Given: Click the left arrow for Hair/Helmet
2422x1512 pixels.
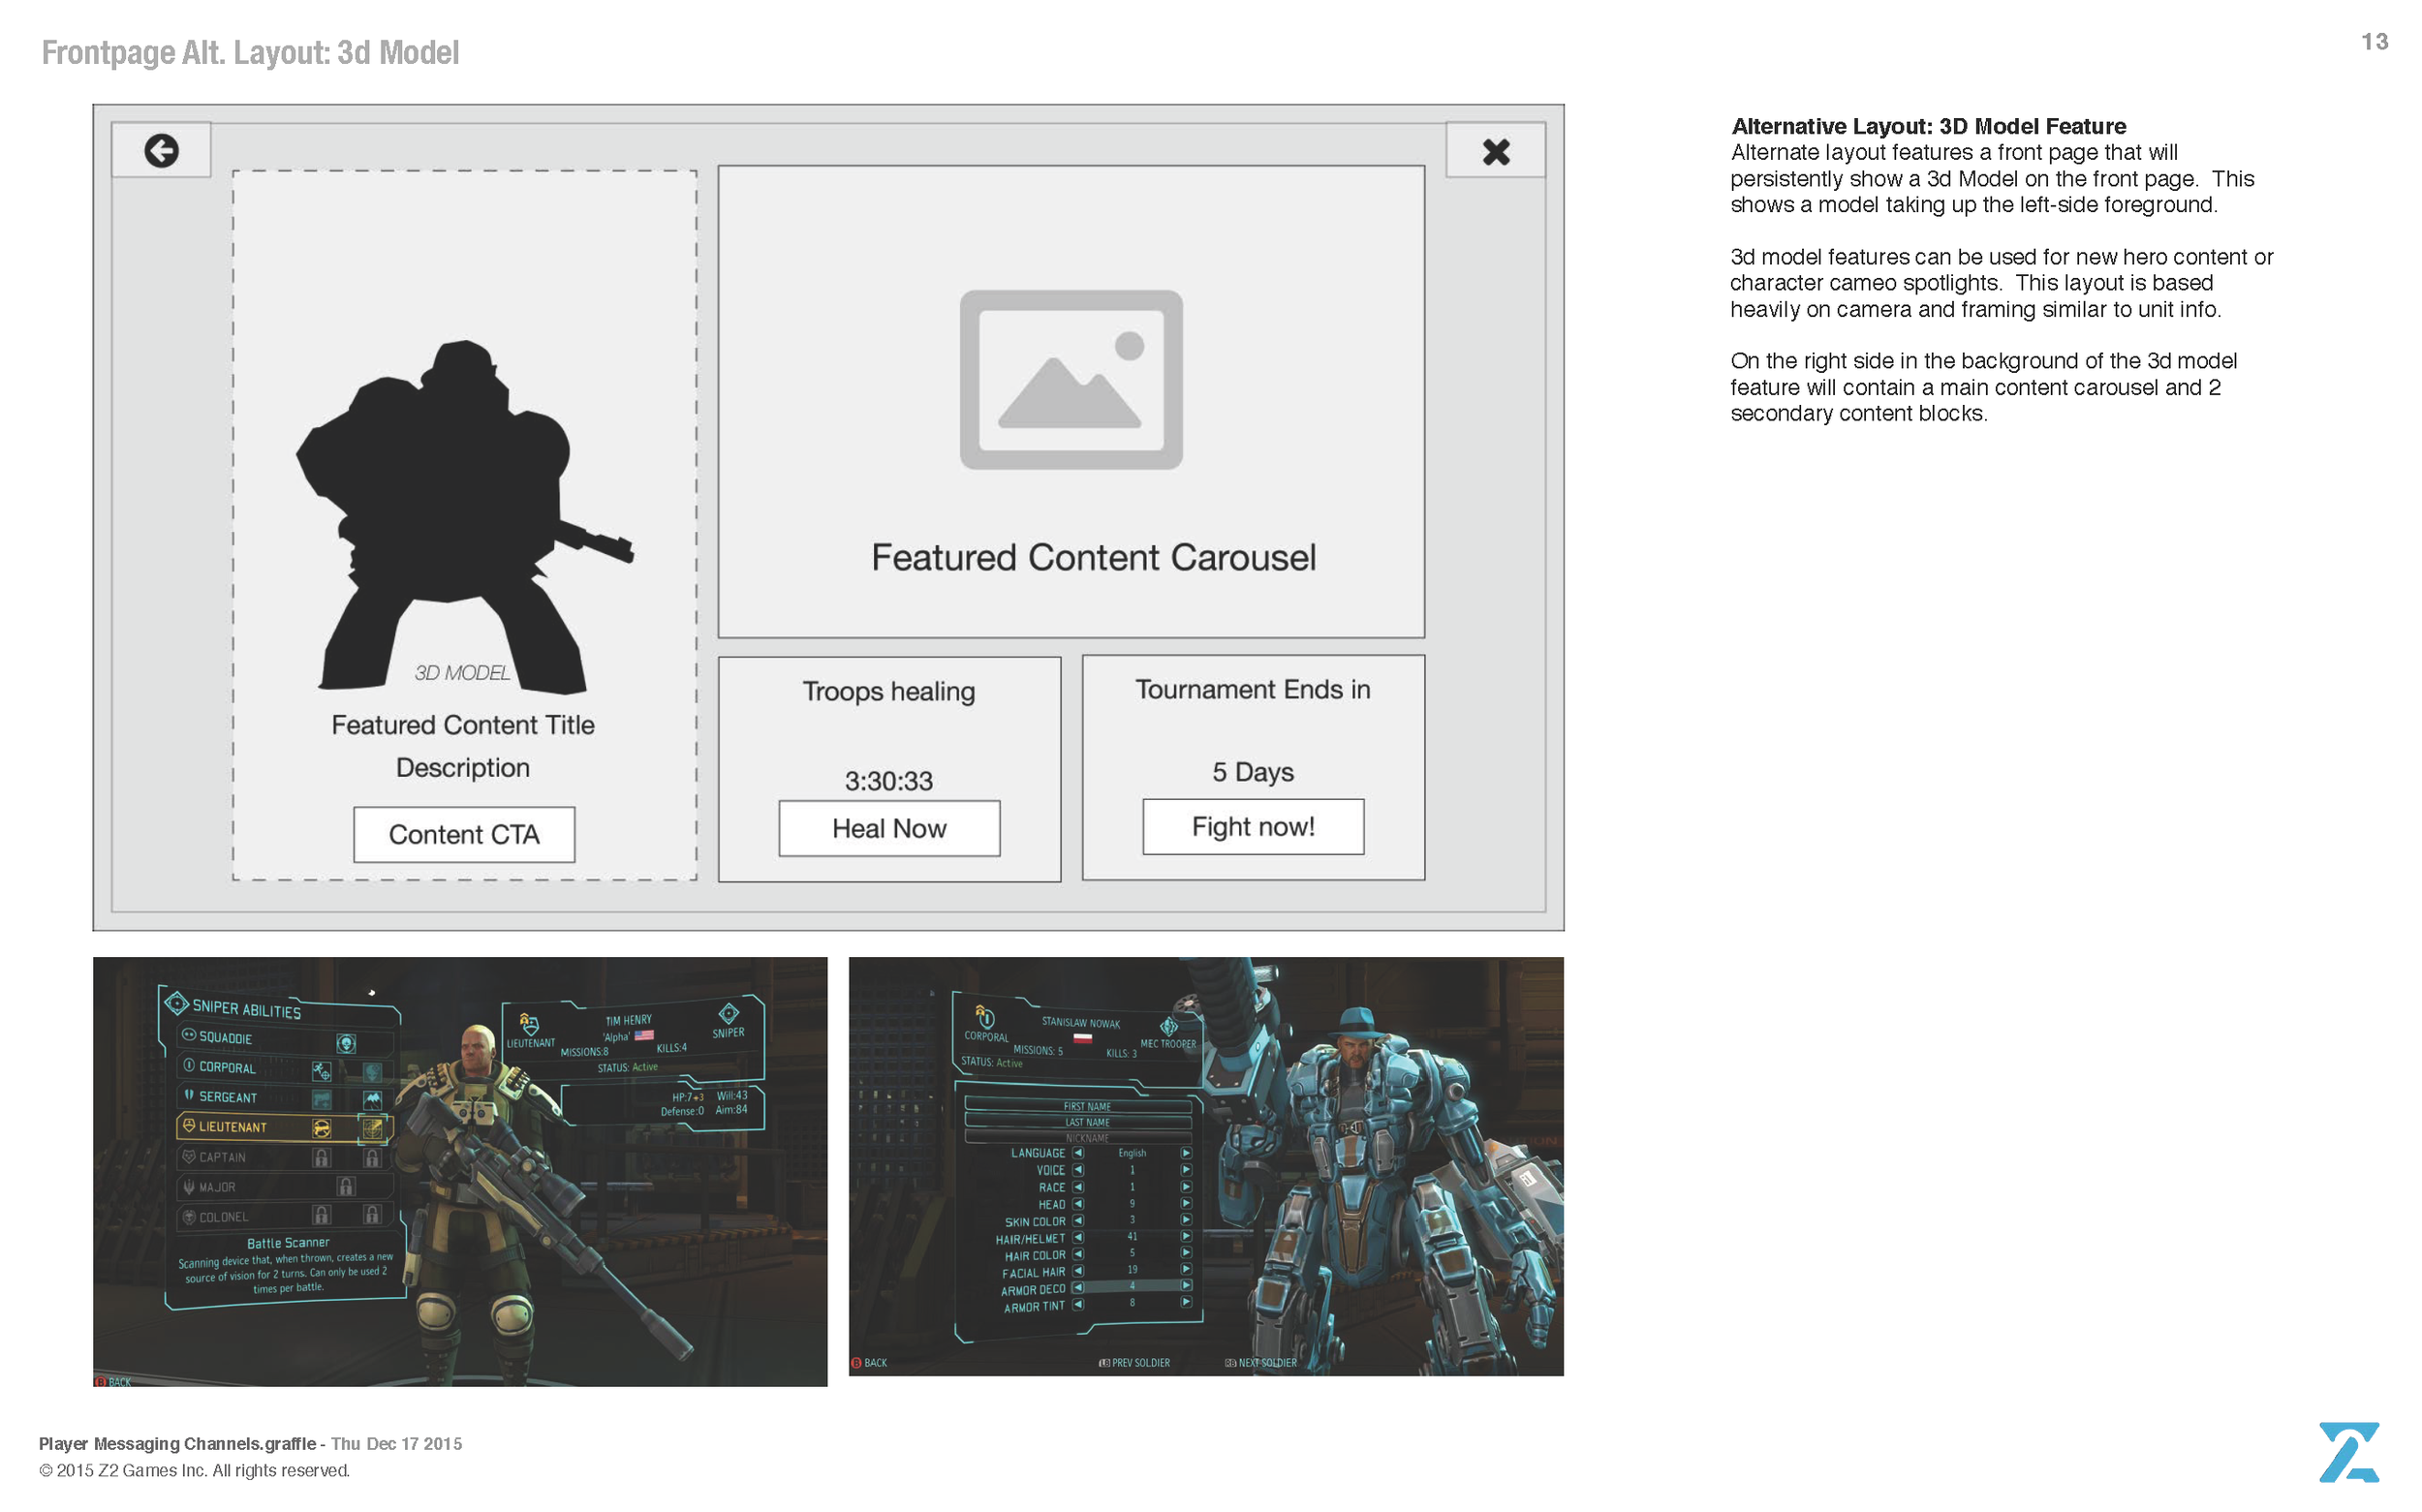Looking at the screenshot, I should coord(1078,1237).
